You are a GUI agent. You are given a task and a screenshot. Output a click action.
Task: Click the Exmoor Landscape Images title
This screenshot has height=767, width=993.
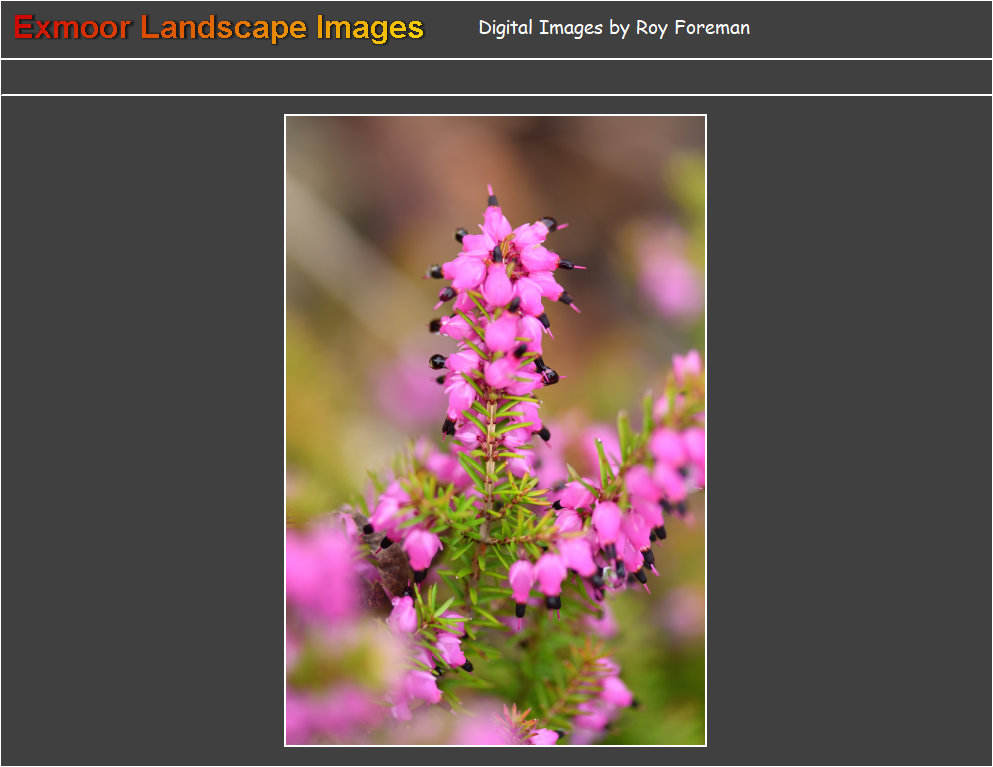[x=218, y=28]
